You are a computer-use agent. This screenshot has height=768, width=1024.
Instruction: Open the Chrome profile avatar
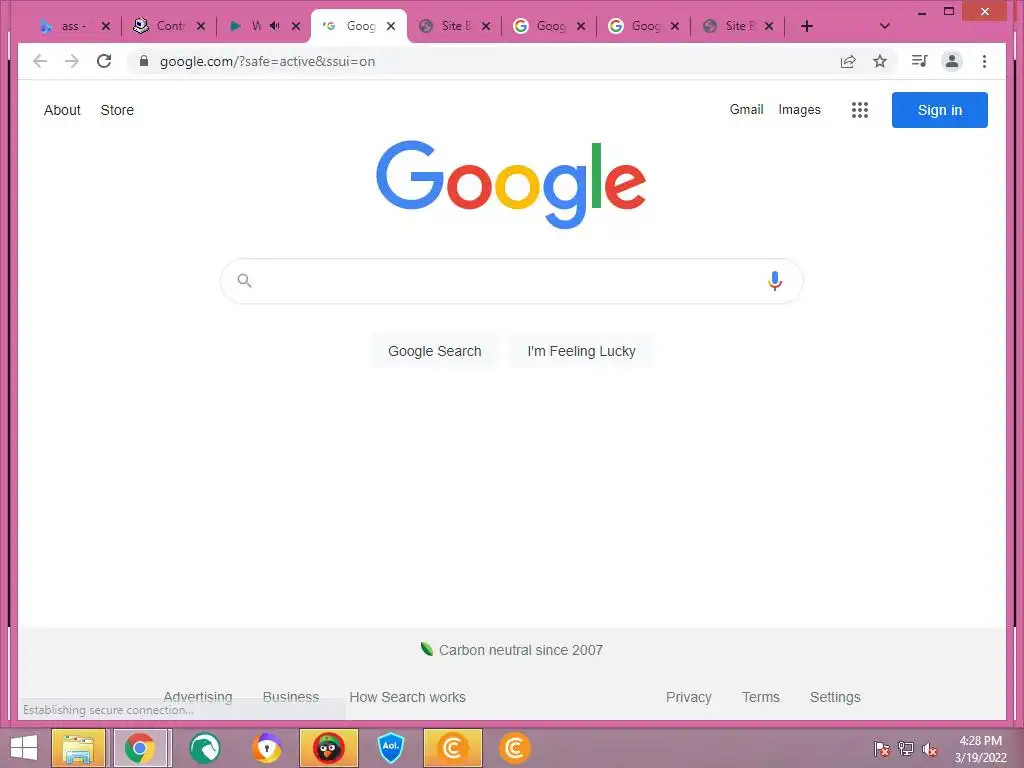click(952, 61)
